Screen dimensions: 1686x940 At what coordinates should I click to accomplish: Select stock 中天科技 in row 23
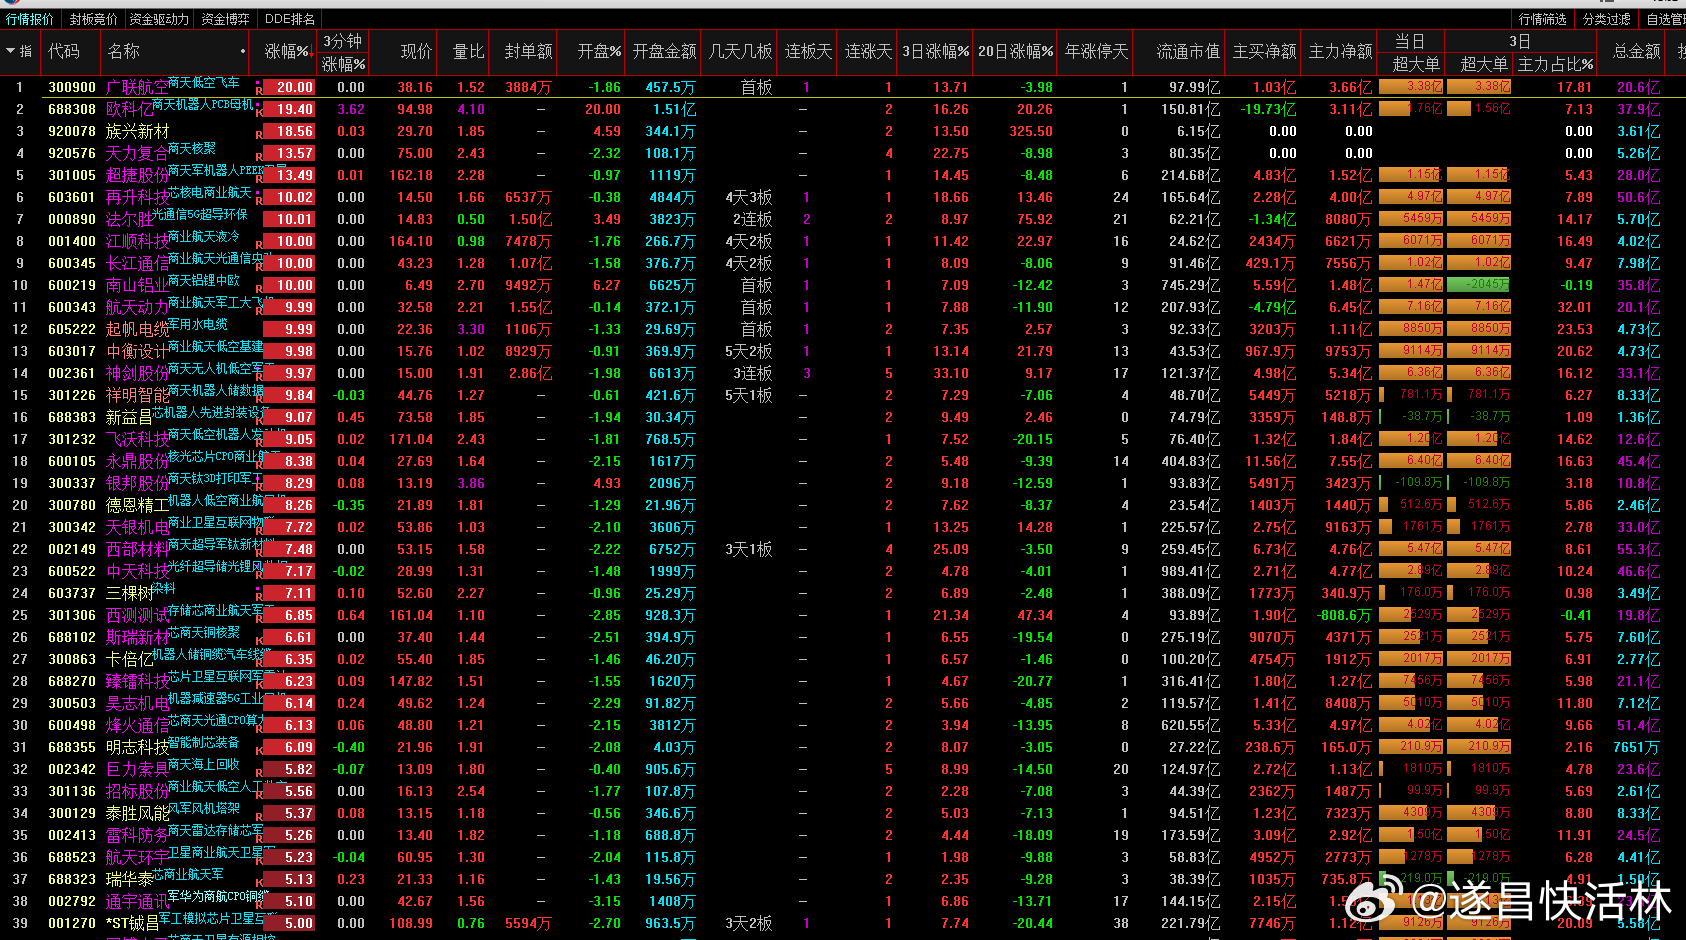tap(137, 572)
